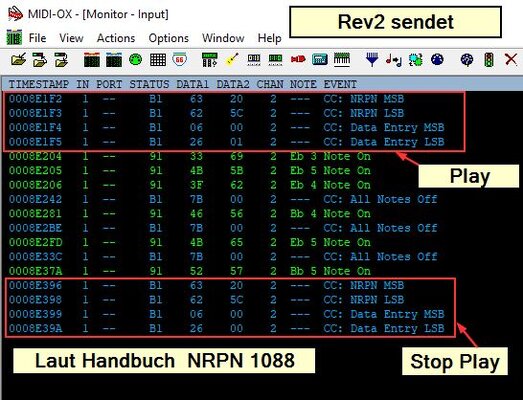The image size is (523, 400).
Task: Click the blue MIDI connector icon
Action: click(x=437, y=59)
